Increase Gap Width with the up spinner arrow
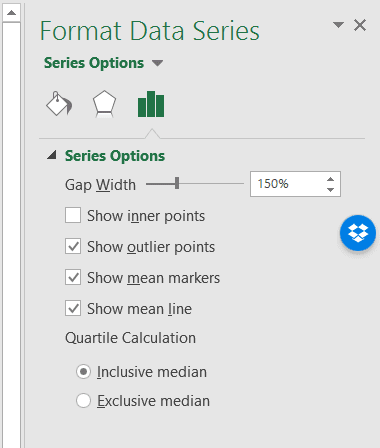This screenshot has width=380, height=448. [330, 179]
